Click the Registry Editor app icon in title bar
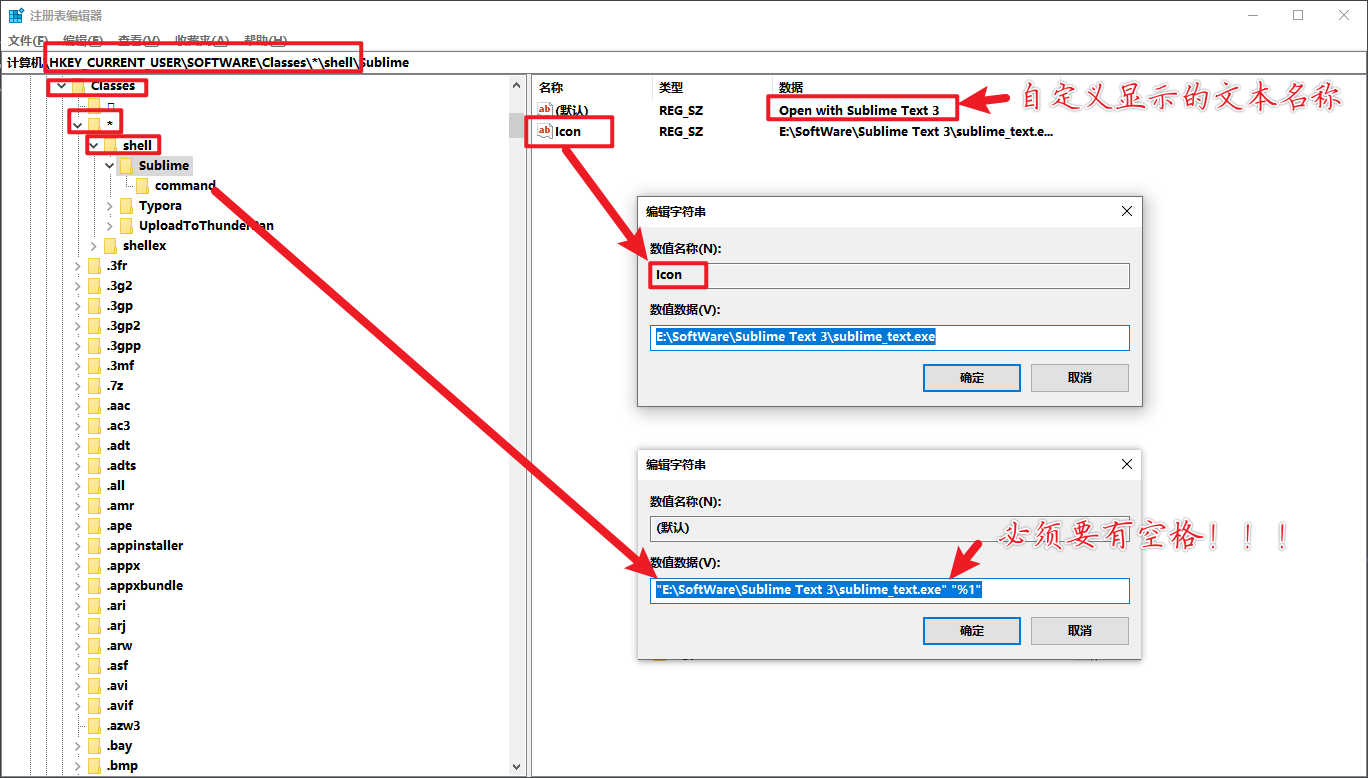This screenshot has height=778, width=1368. pyautogui.click(x=16, y=15)
